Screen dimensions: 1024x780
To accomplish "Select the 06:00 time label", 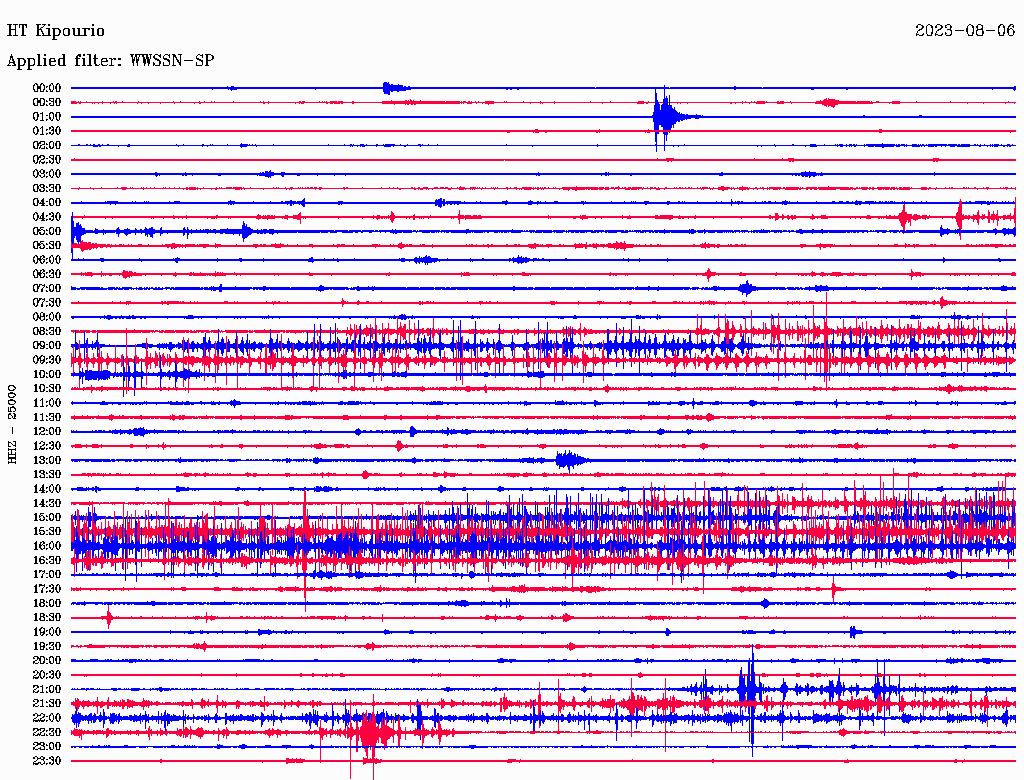I will (47, 260).
